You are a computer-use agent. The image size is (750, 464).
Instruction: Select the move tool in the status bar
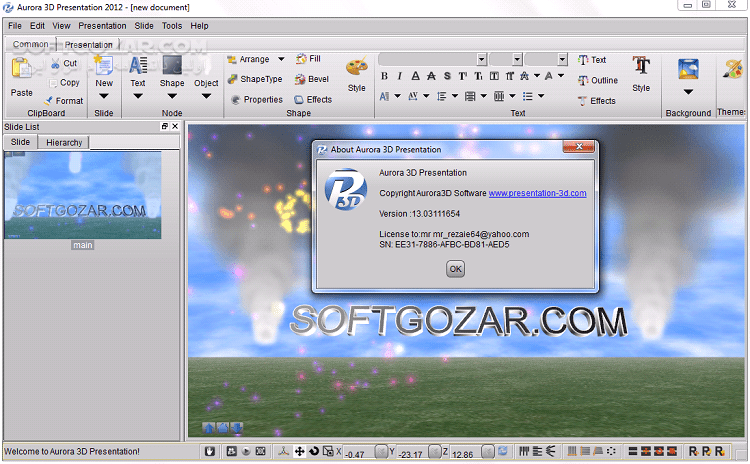point(300,452)
